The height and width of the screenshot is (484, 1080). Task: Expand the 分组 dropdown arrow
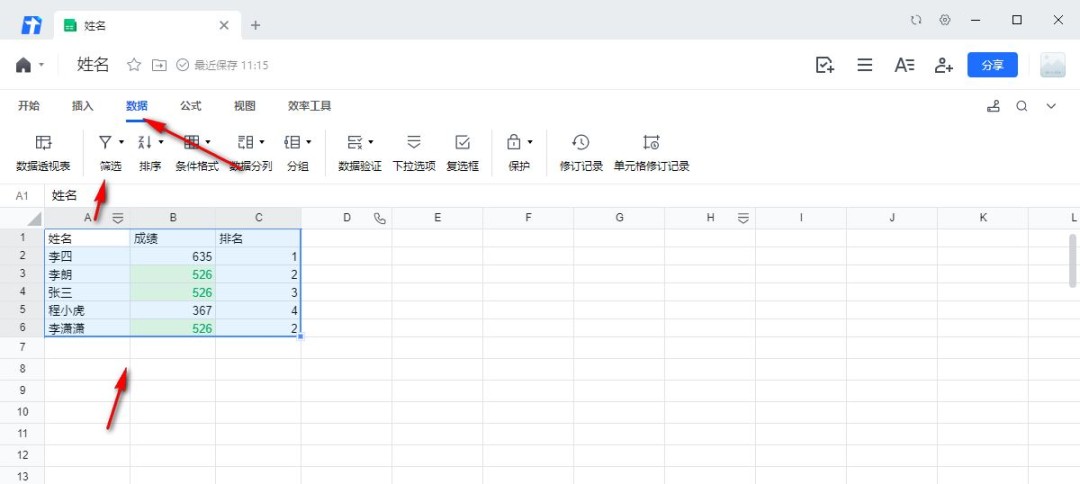309,143
